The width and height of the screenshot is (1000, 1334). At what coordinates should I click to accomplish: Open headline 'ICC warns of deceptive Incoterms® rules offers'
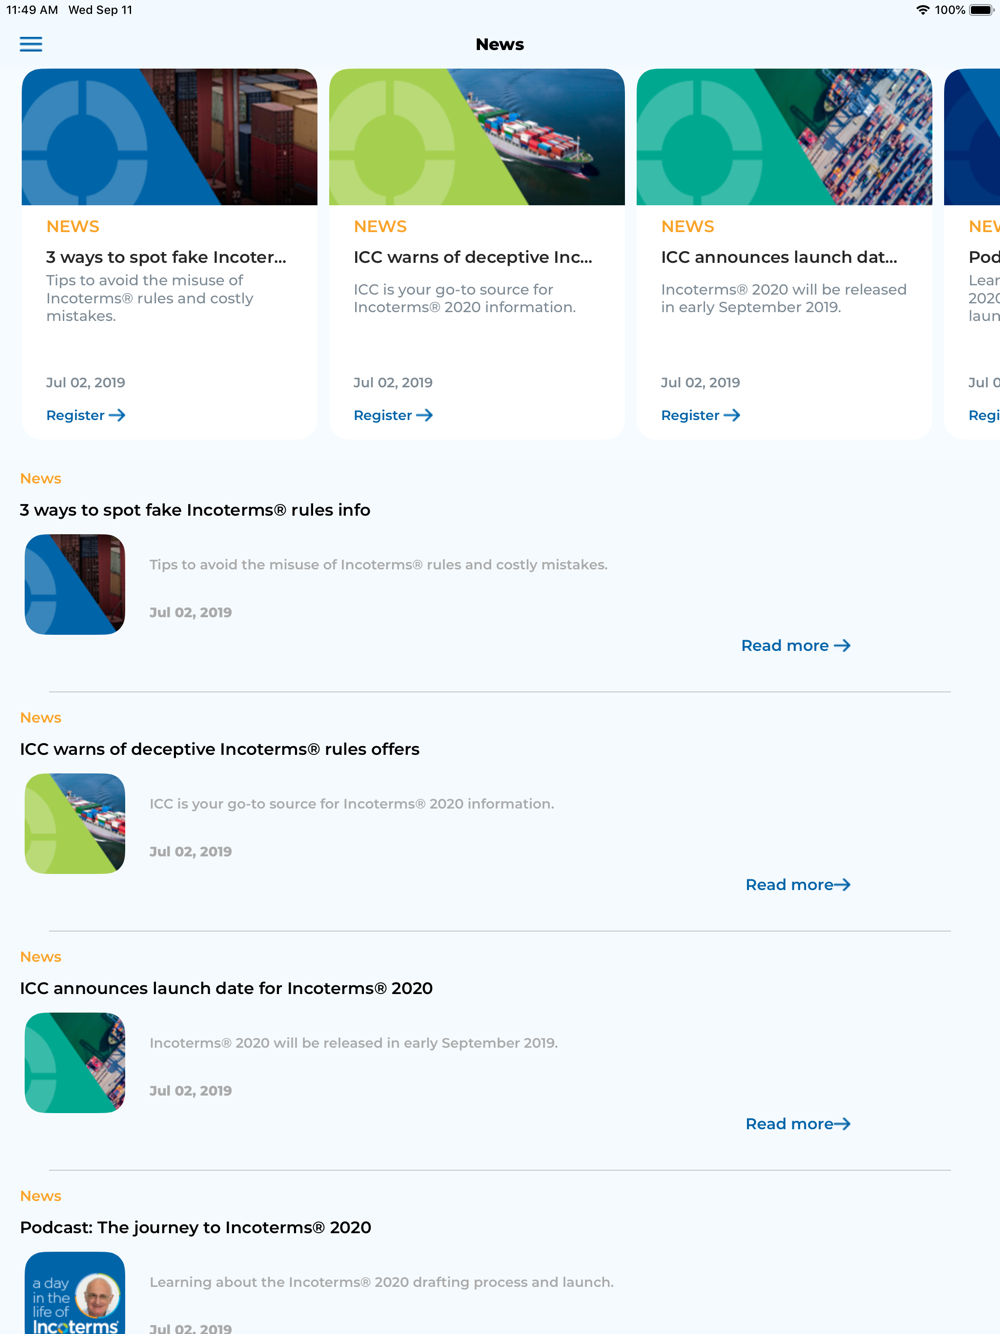[220, 749]
